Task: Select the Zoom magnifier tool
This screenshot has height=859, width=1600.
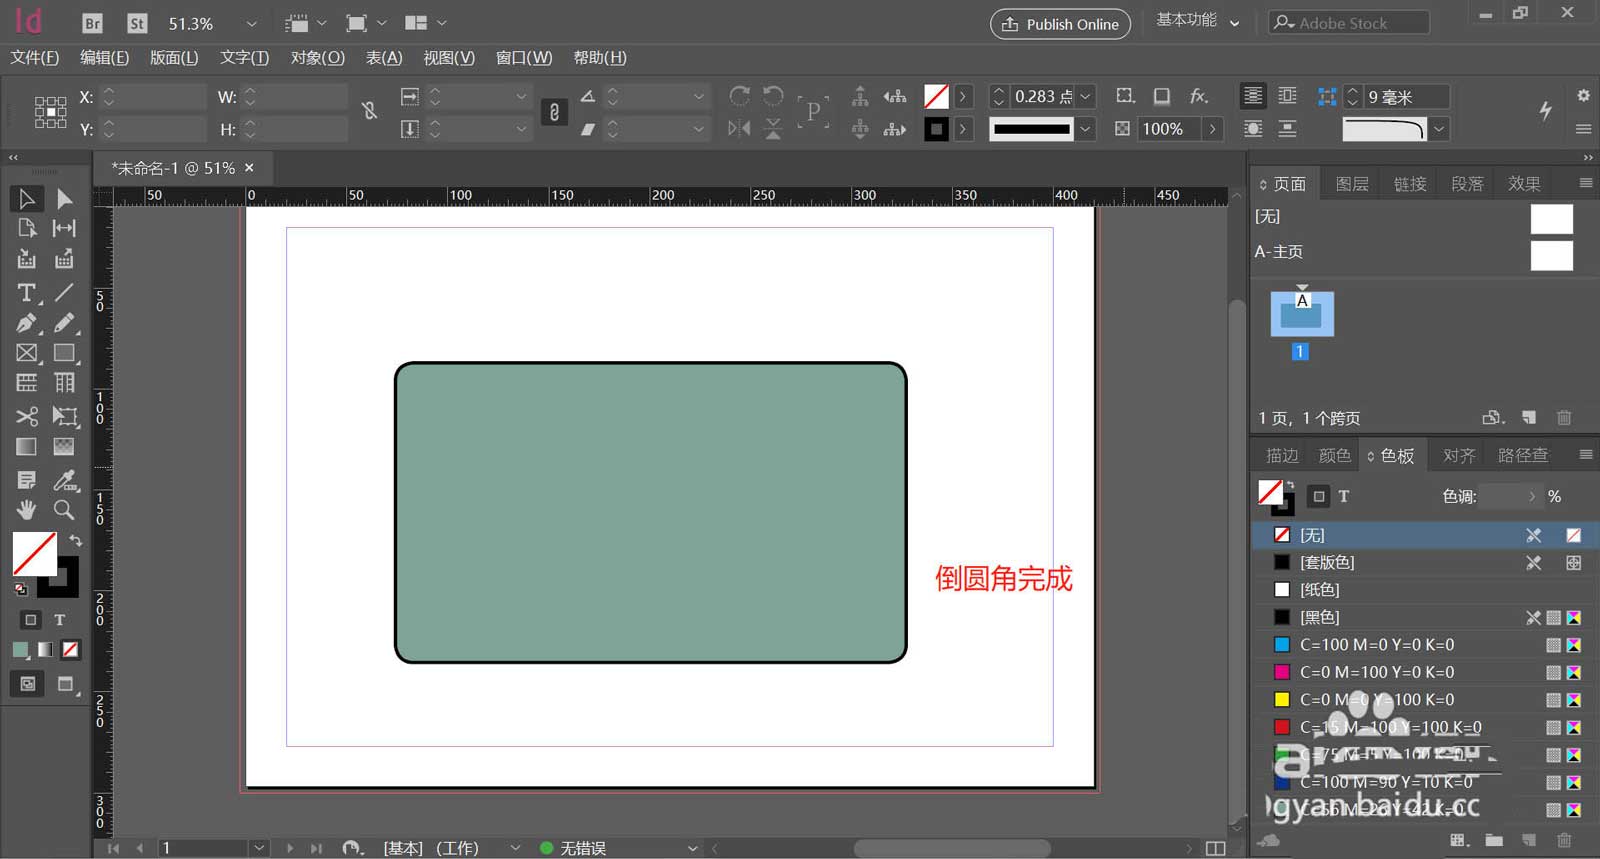Action: tap(64, 510)
